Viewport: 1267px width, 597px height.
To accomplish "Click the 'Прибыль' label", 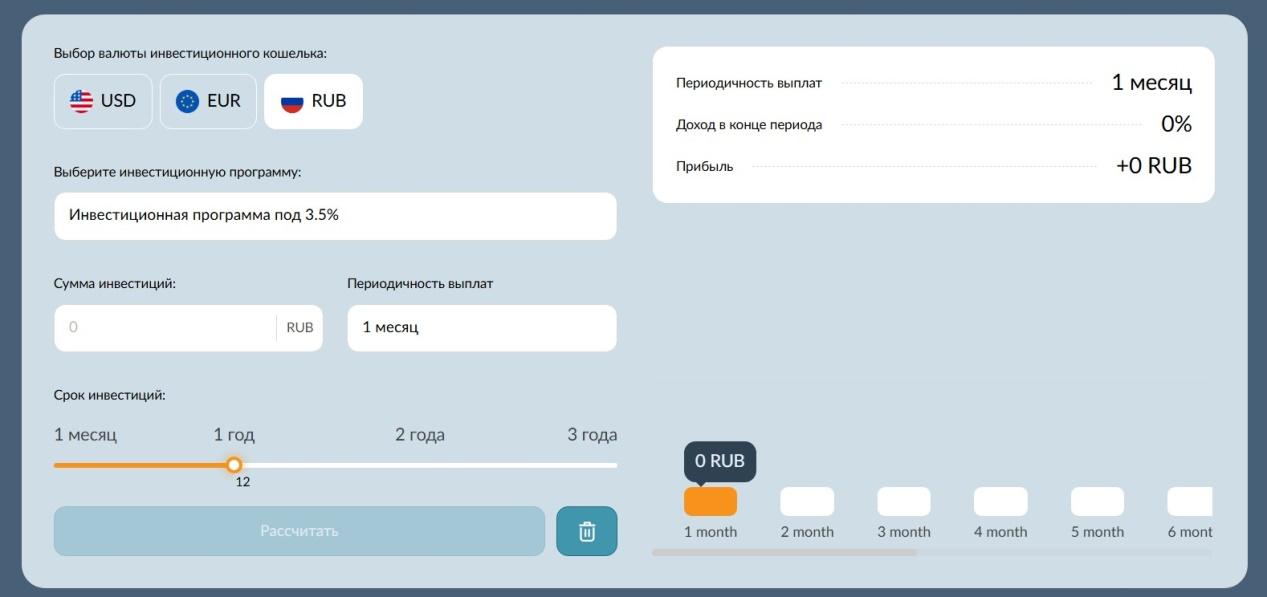I will point(705,166).
